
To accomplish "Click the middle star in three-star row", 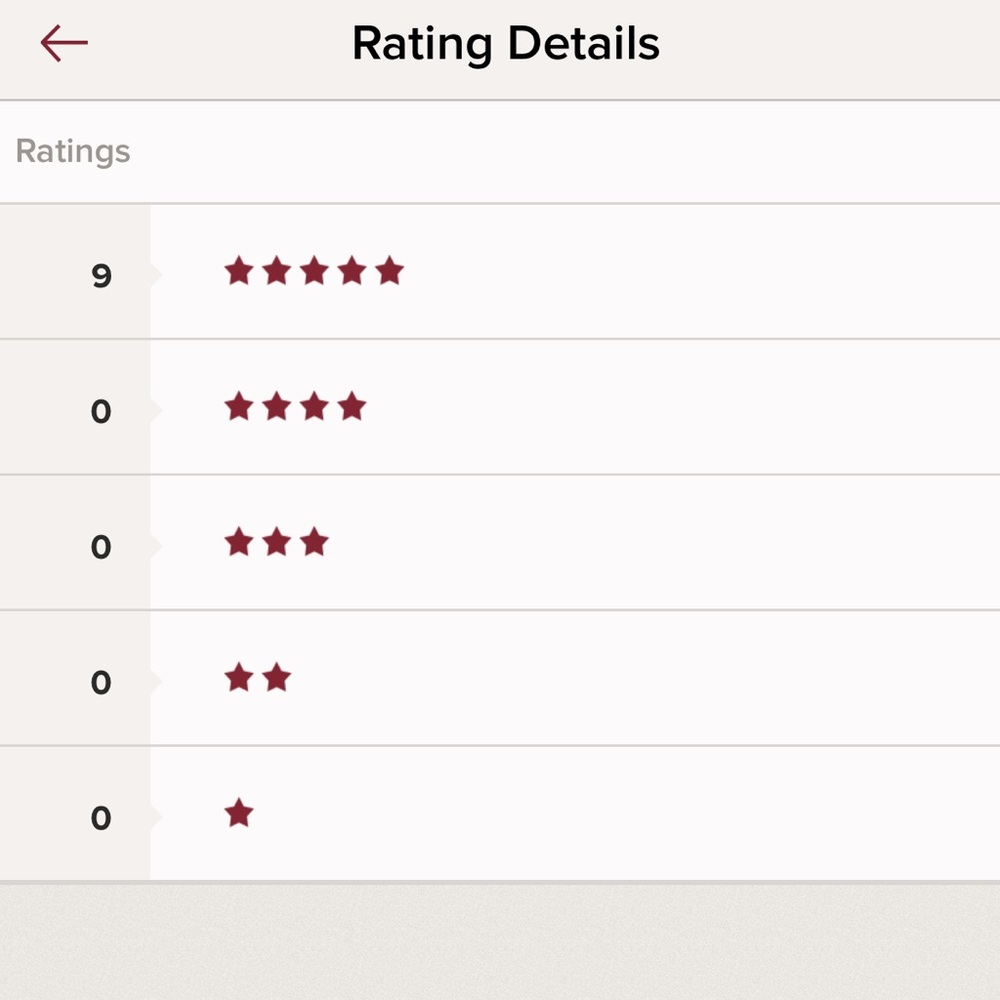I will click(x=277, y=541).
